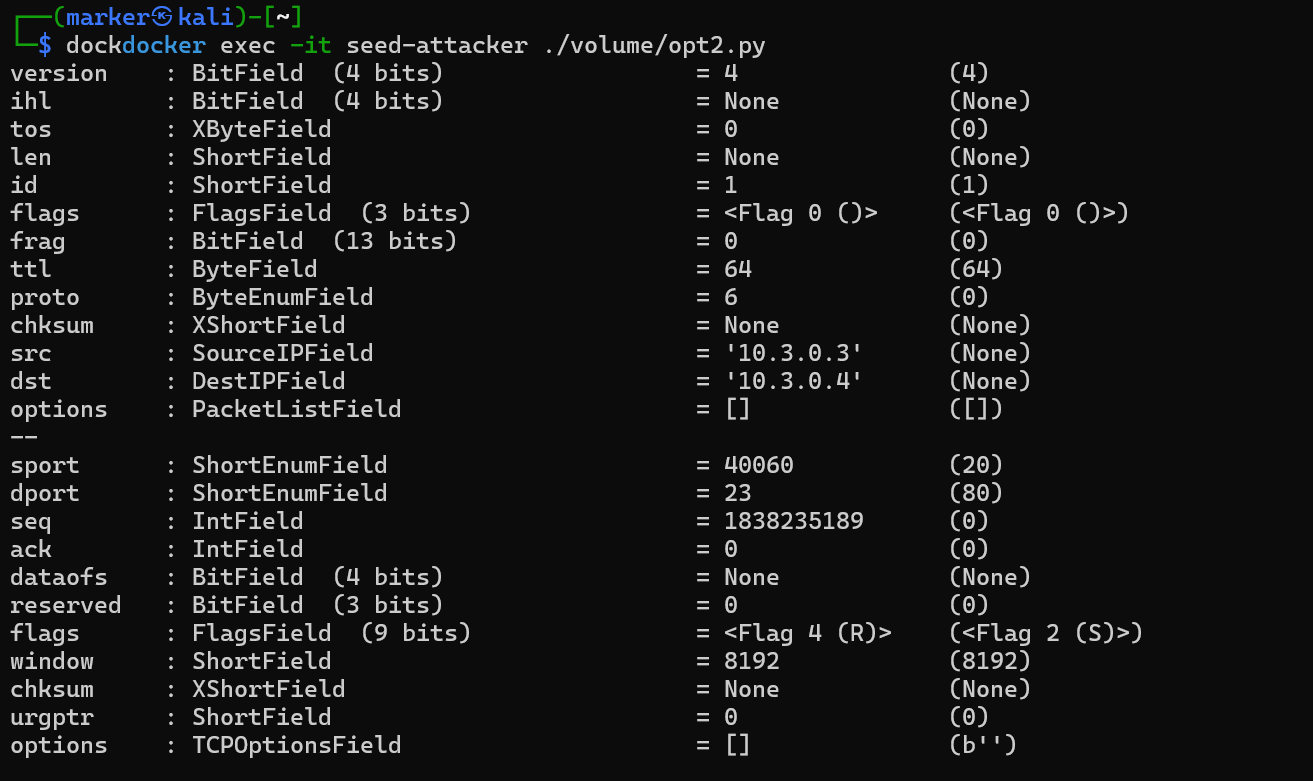Click the 'ttl' field name

[31, 269]
